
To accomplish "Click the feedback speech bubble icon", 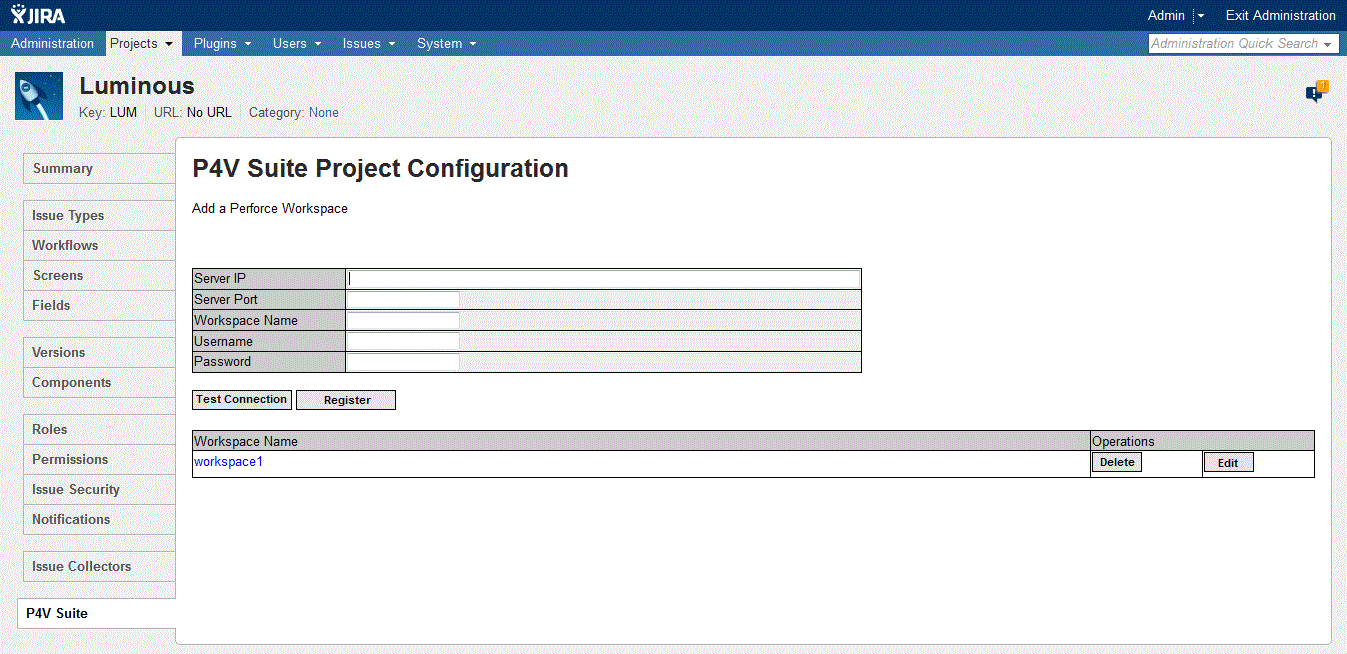I will pyautogui.click(x=1316, y=92).
